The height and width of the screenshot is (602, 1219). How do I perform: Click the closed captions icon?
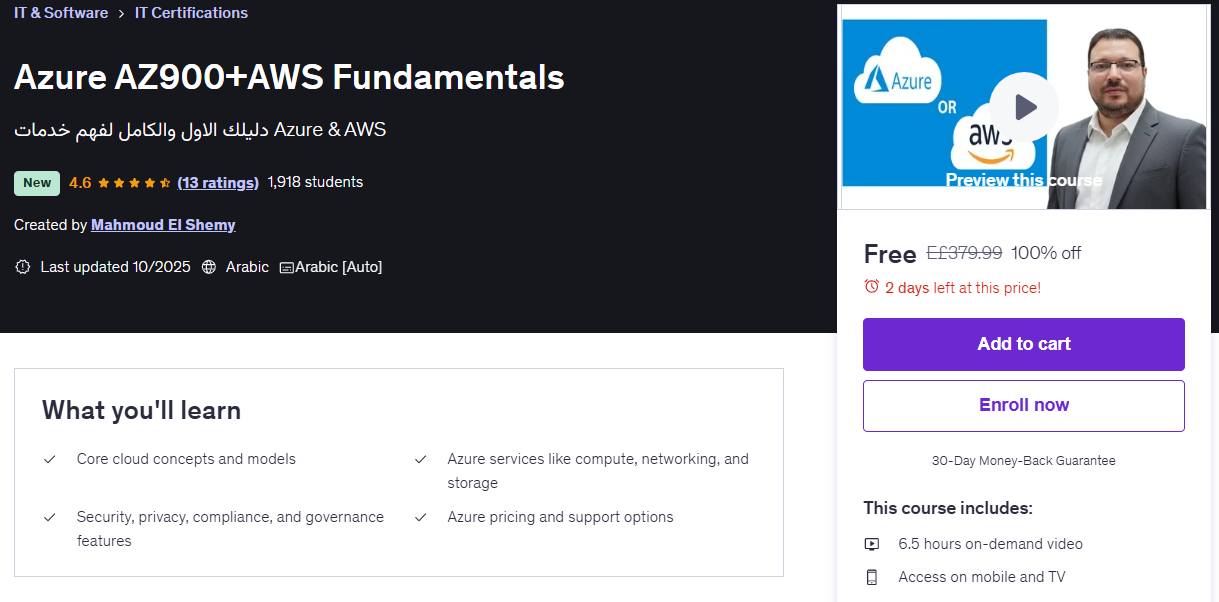click(x=286, y=267)
